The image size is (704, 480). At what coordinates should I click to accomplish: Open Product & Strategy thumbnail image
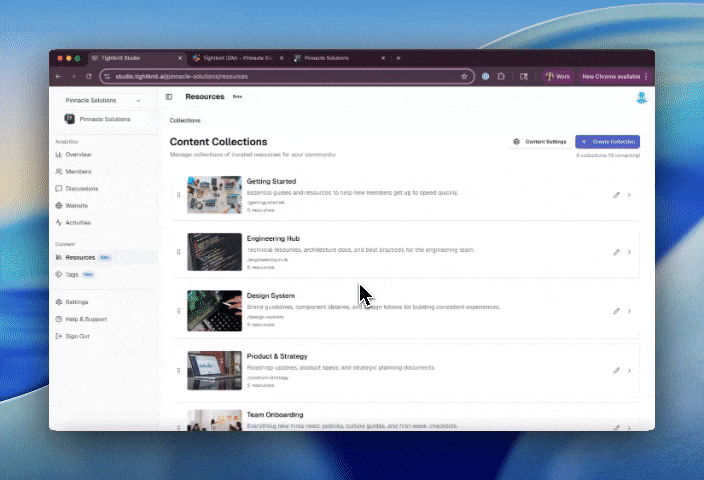(214, 370)
